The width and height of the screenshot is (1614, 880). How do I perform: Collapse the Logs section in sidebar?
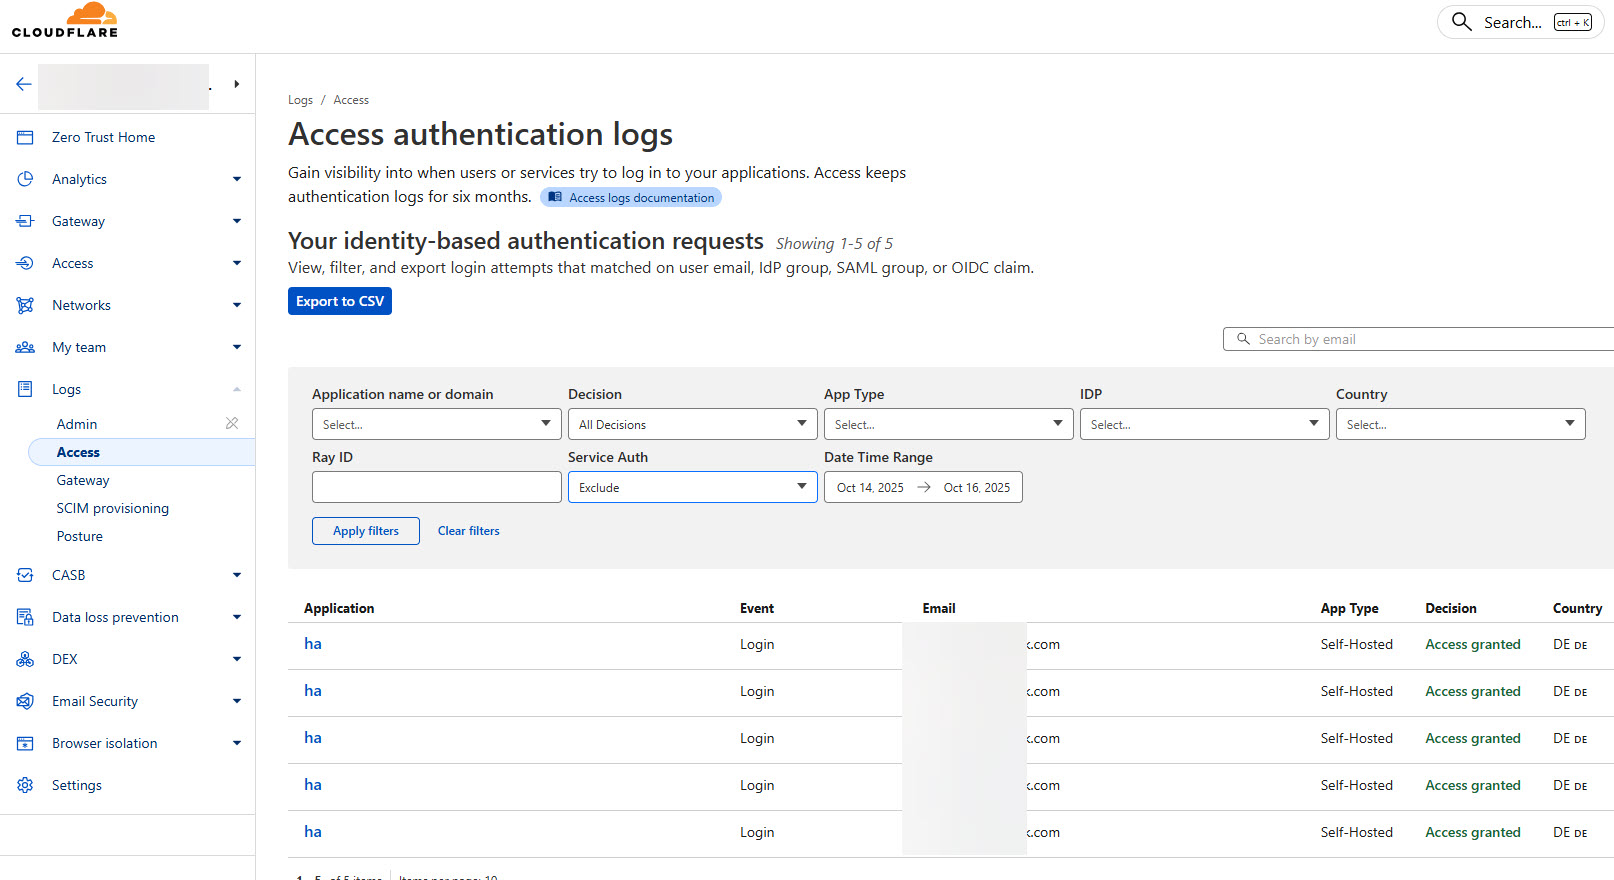pyautogui.click(x=236, y=389)
